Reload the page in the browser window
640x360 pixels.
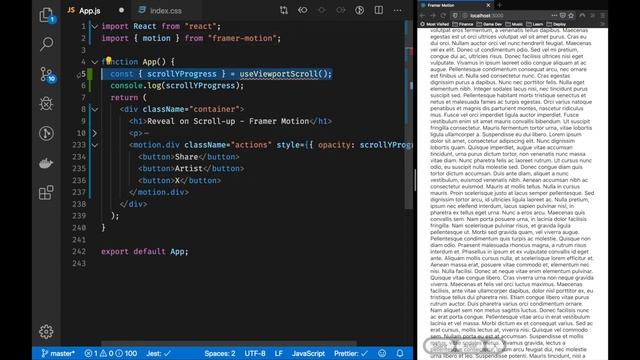443,16
